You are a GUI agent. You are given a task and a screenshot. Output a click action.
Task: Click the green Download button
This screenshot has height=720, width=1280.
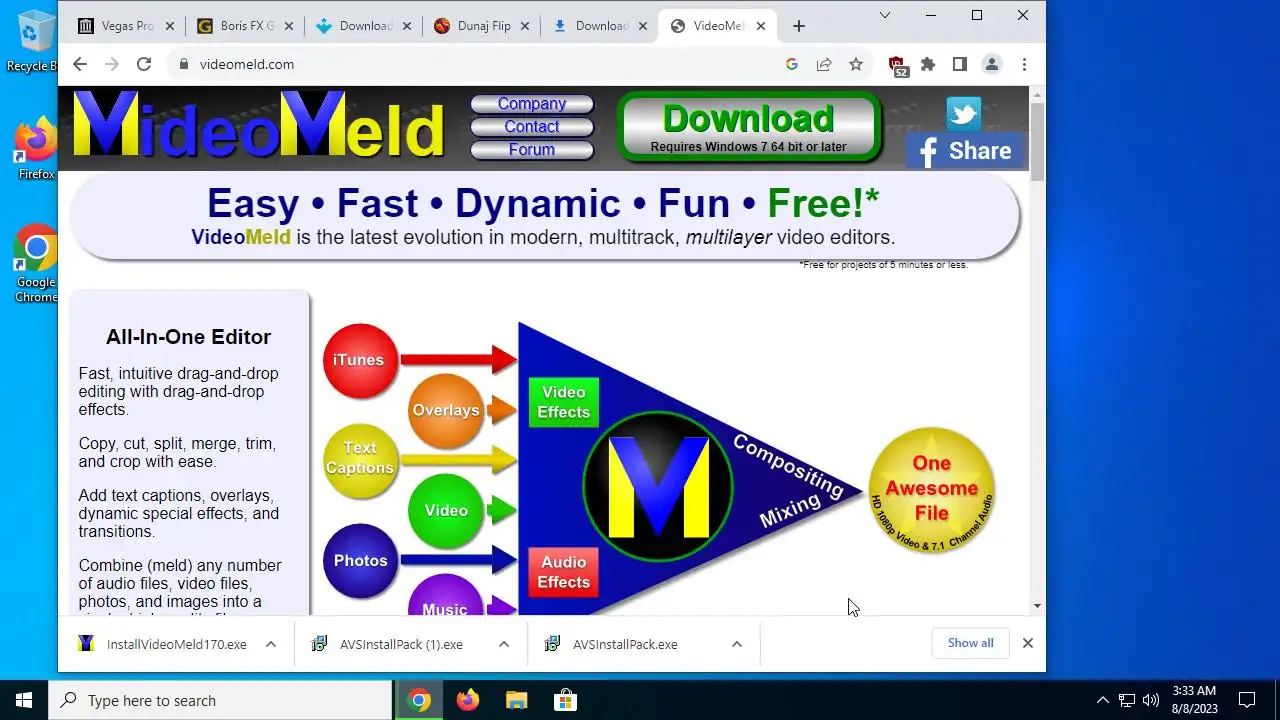[749, 127]
